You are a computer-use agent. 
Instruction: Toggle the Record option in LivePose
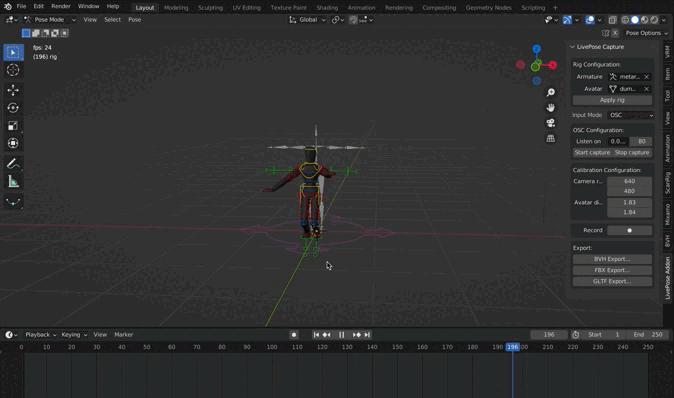coord(629,230)
